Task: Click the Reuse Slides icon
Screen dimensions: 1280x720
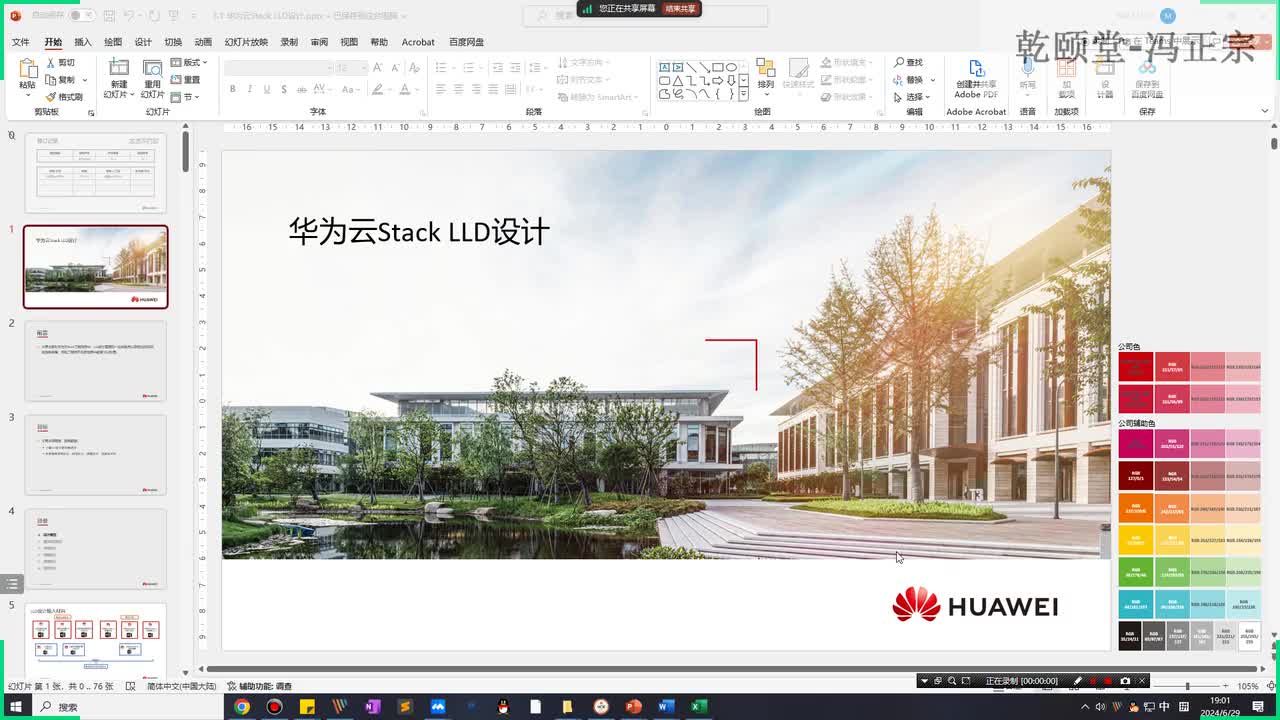Action: pyautogui.click(x=152, y=68)
